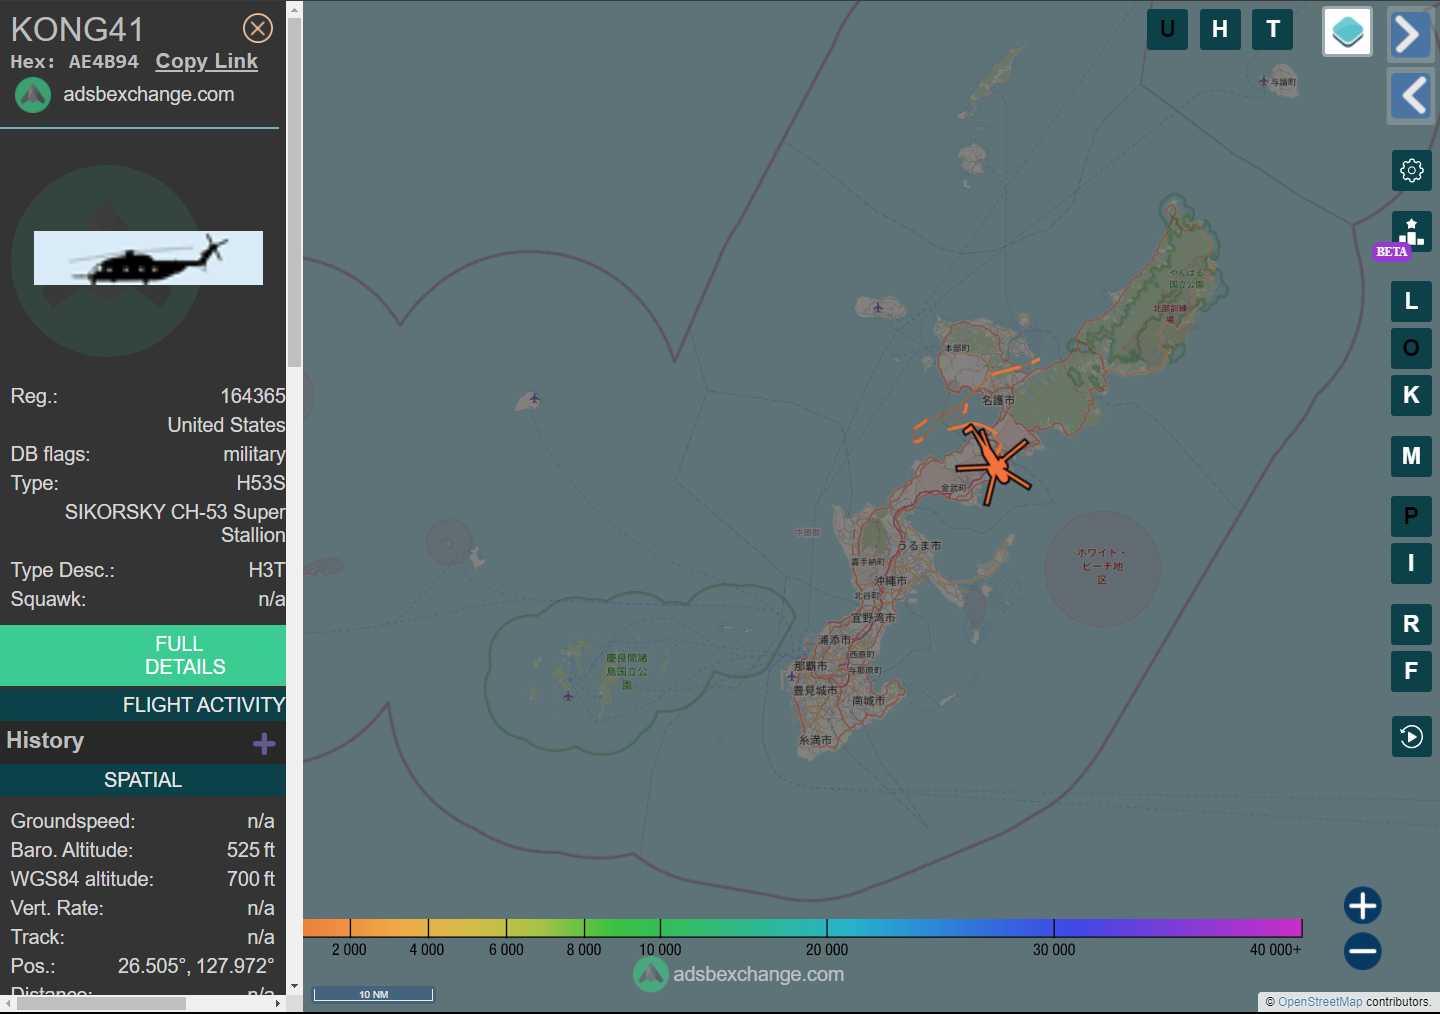The height and width of the screenshot is (1014, 1440).
Task: Select the orange helicopter icon on map
Action: pyautogui.click(x=995, y=466)
